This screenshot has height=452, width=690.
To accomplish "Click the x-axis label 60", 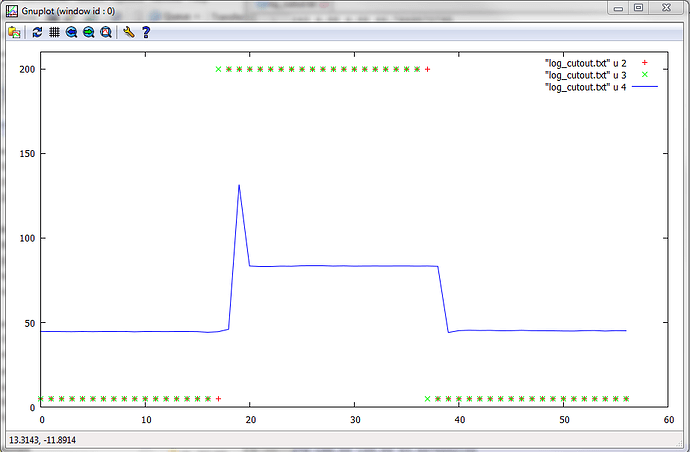I will coord(668,420).
